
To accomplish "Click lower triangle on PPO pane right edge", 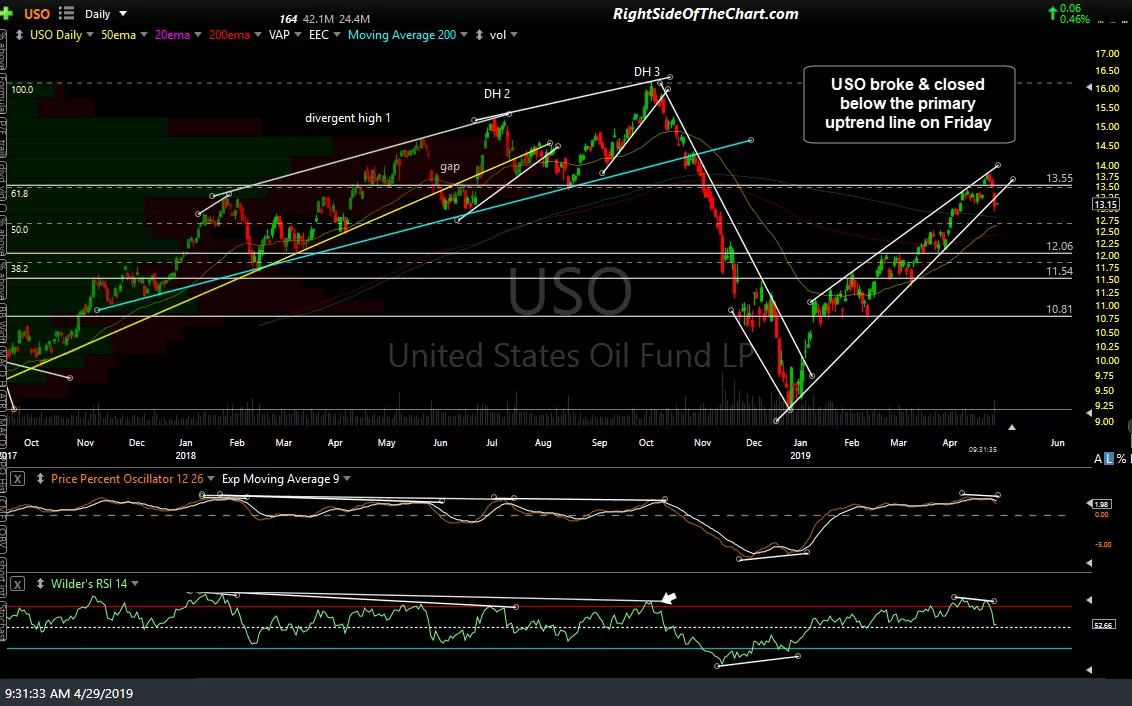I will click(x=1089, y=562).
